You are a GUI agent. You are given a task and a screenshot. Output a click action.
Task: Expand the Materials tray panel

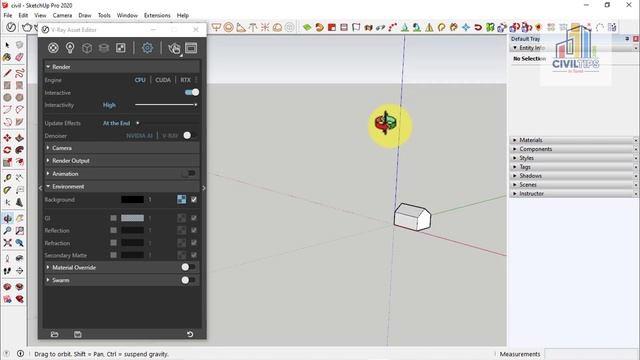[x=573, y=140]
